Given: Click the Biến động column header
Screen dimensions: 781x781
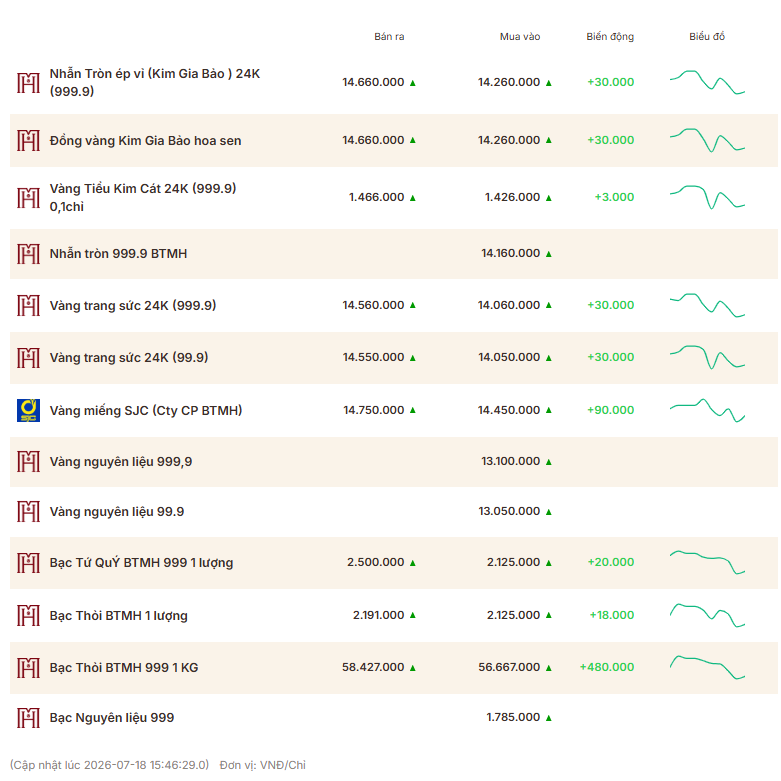Looking at the screenshot, I should pos(610,36).
